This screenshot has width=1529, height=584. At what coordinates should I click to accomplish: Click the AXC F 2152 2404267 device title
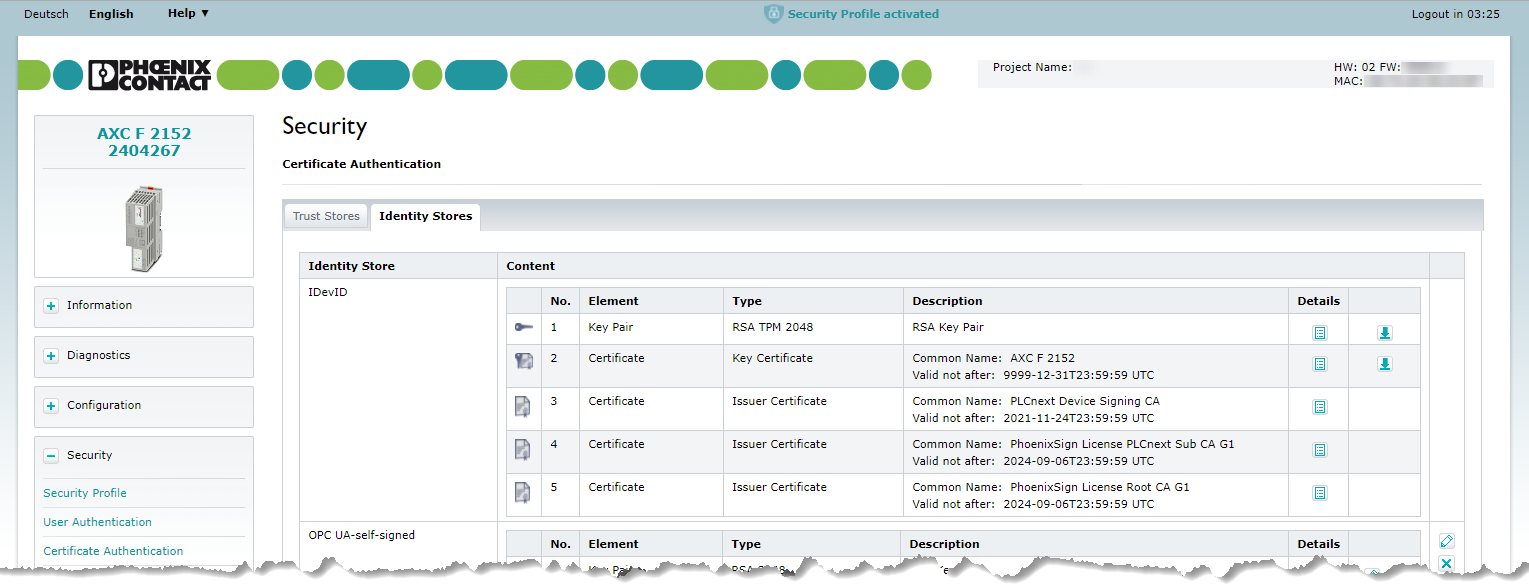144,142
